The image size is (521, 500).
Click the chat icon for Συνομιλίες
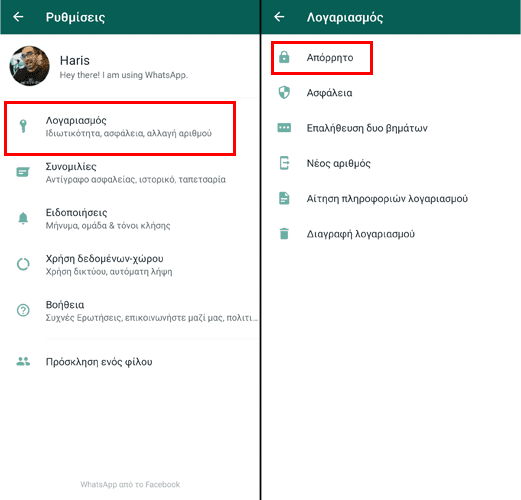coord(23,172)
